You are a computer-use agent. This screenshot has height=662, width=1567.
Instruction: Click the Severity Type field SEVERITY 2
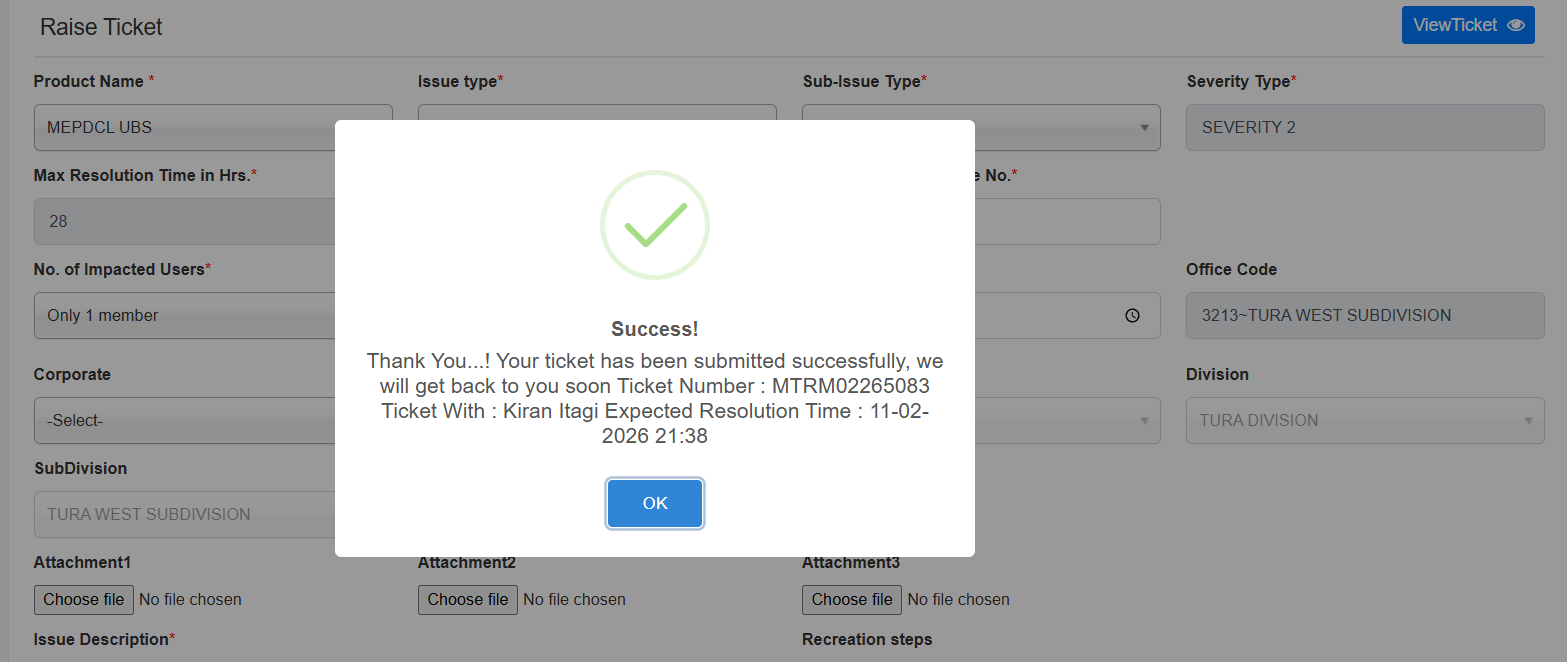tap(1364, 127)
